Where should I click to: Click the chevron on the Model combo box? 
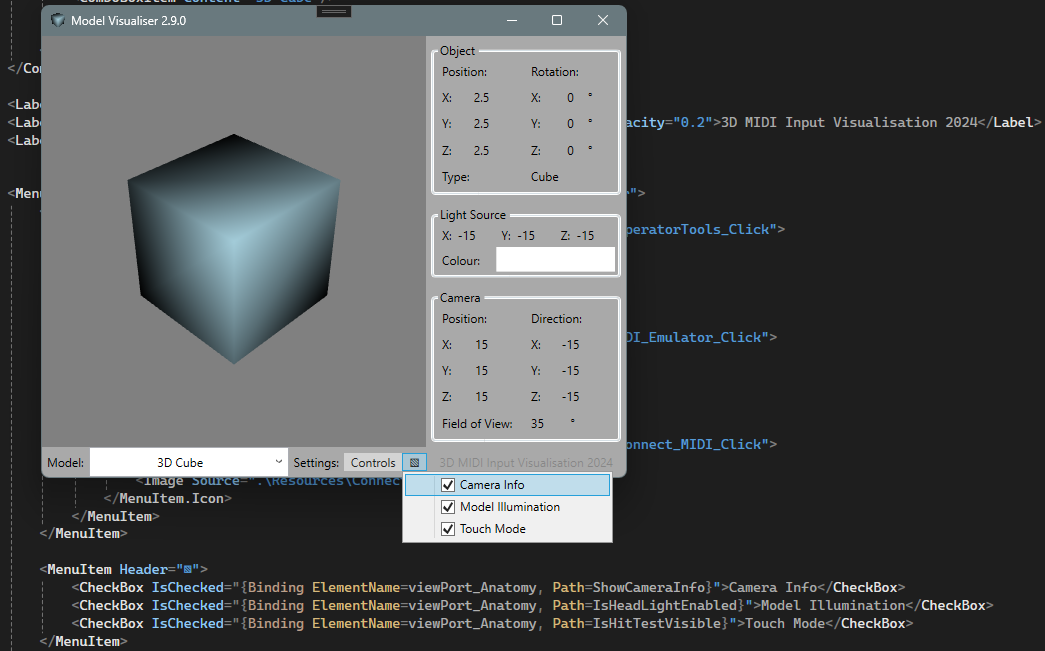click(x=278, y=462)
